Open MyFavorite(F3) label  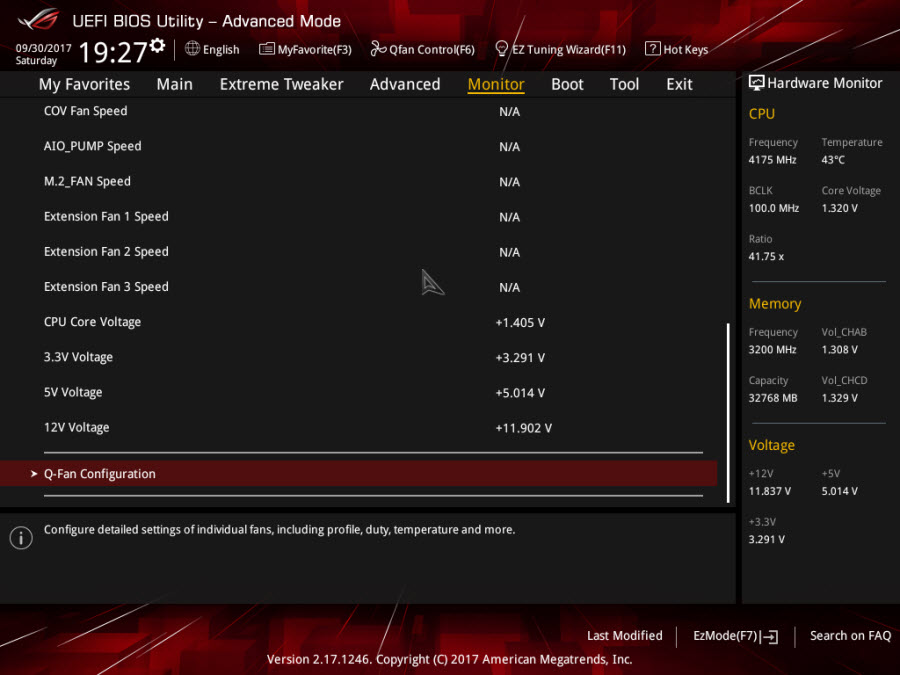click(x=315, y=49)
